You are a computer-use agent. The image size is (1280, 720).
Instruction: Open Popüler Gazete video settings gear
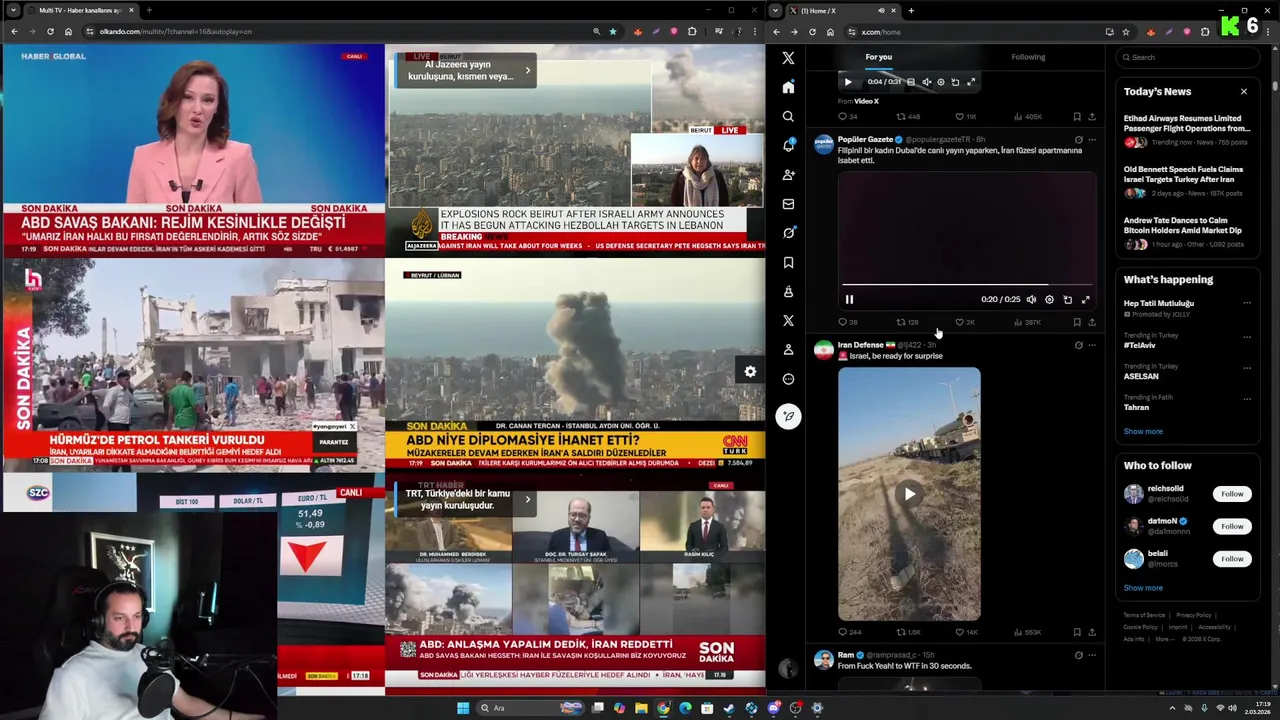click(x=1049, y=299)
